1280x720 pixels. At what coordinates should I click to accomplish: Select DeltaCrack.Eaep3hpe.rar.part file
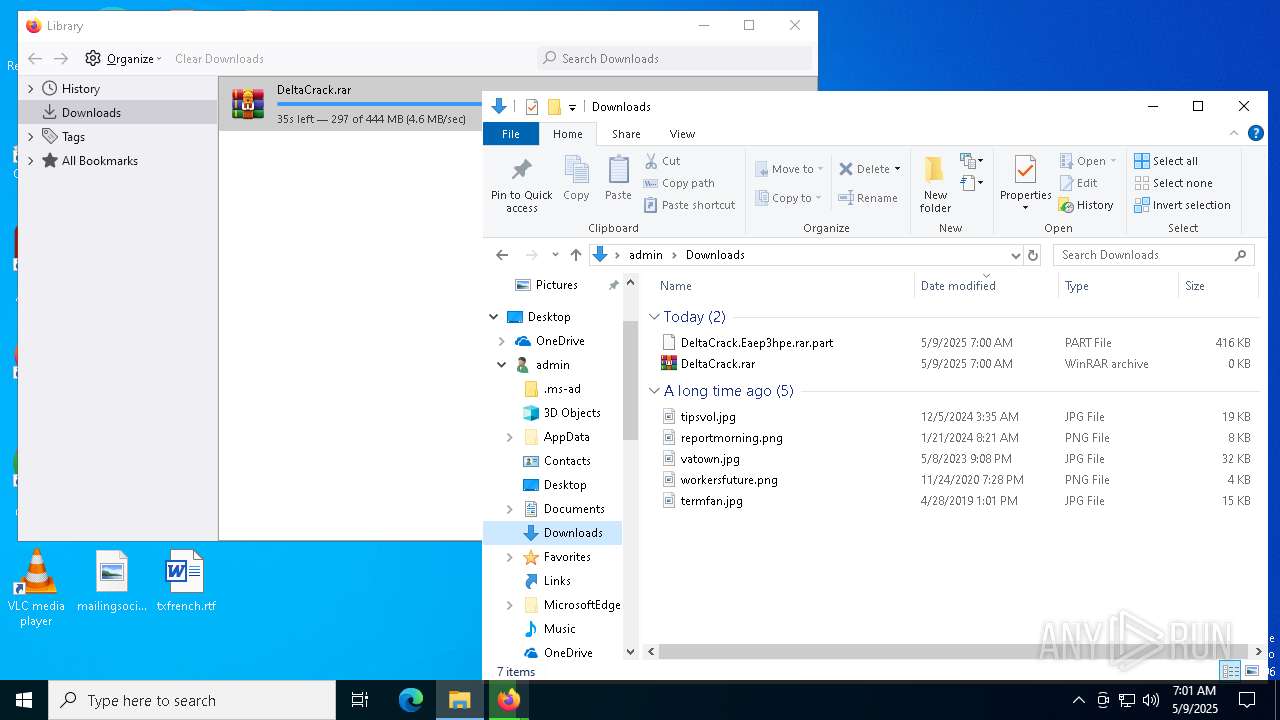click(756, 343)
